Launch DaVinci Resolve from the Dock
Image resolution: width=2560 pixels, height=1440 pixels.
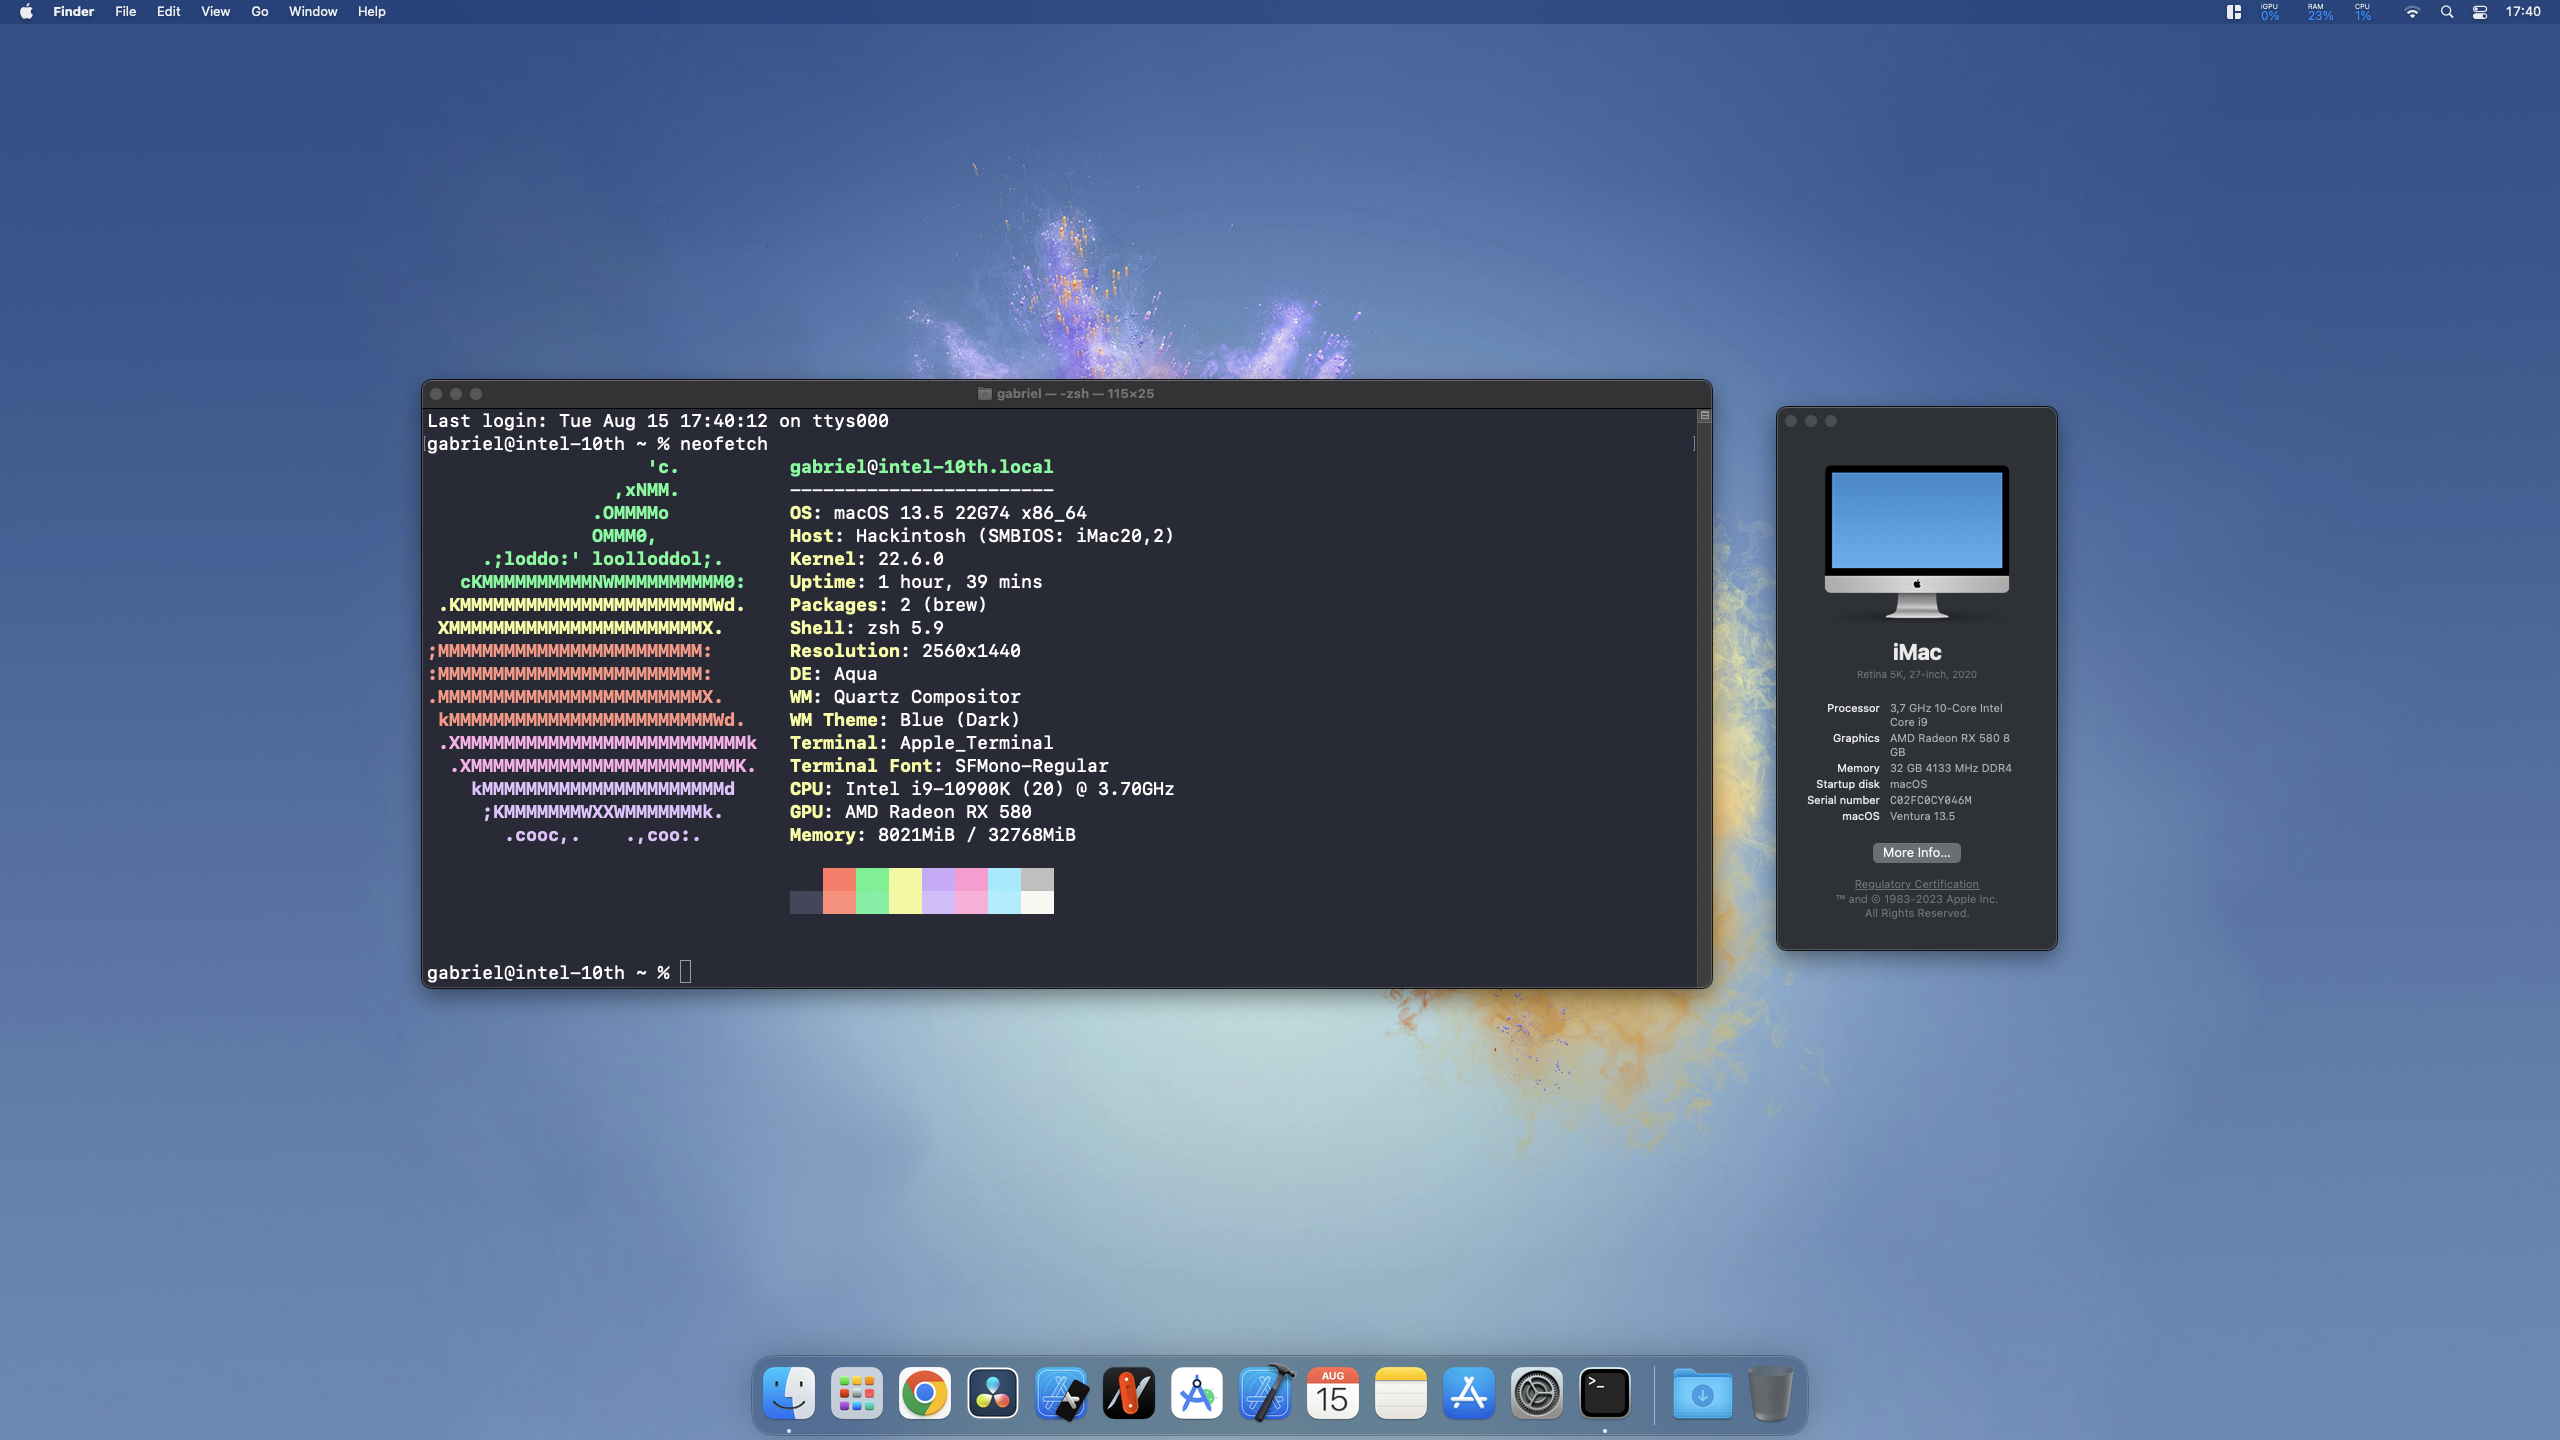tap(991, 1392)
